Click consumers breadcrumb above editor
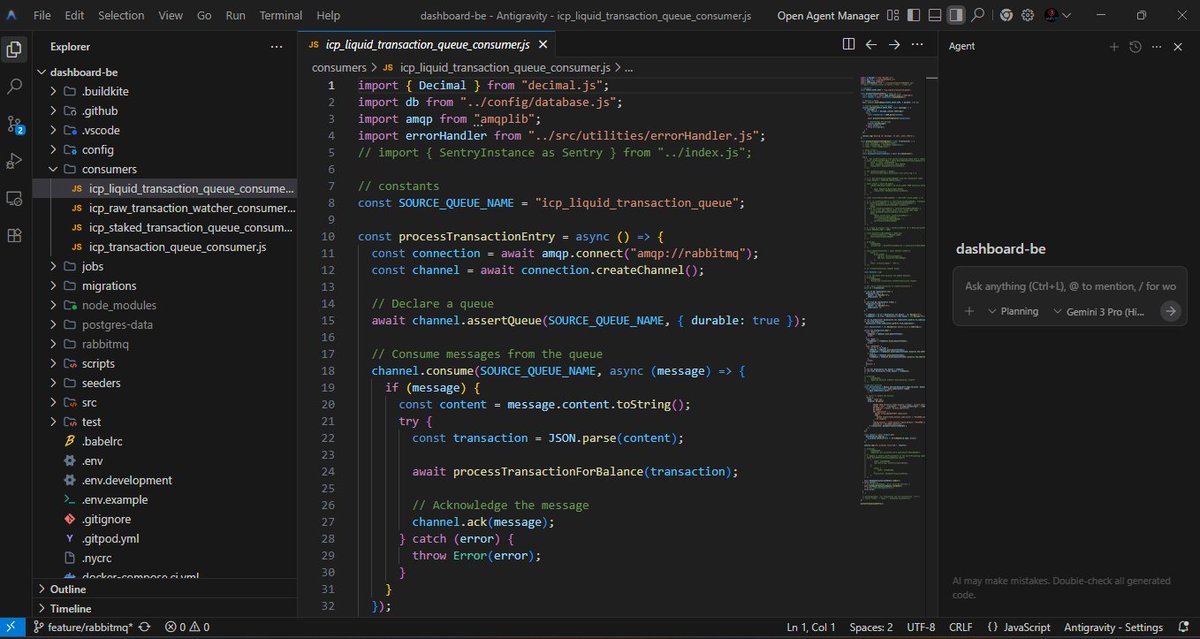1200x639 pixels. [338, 67]
